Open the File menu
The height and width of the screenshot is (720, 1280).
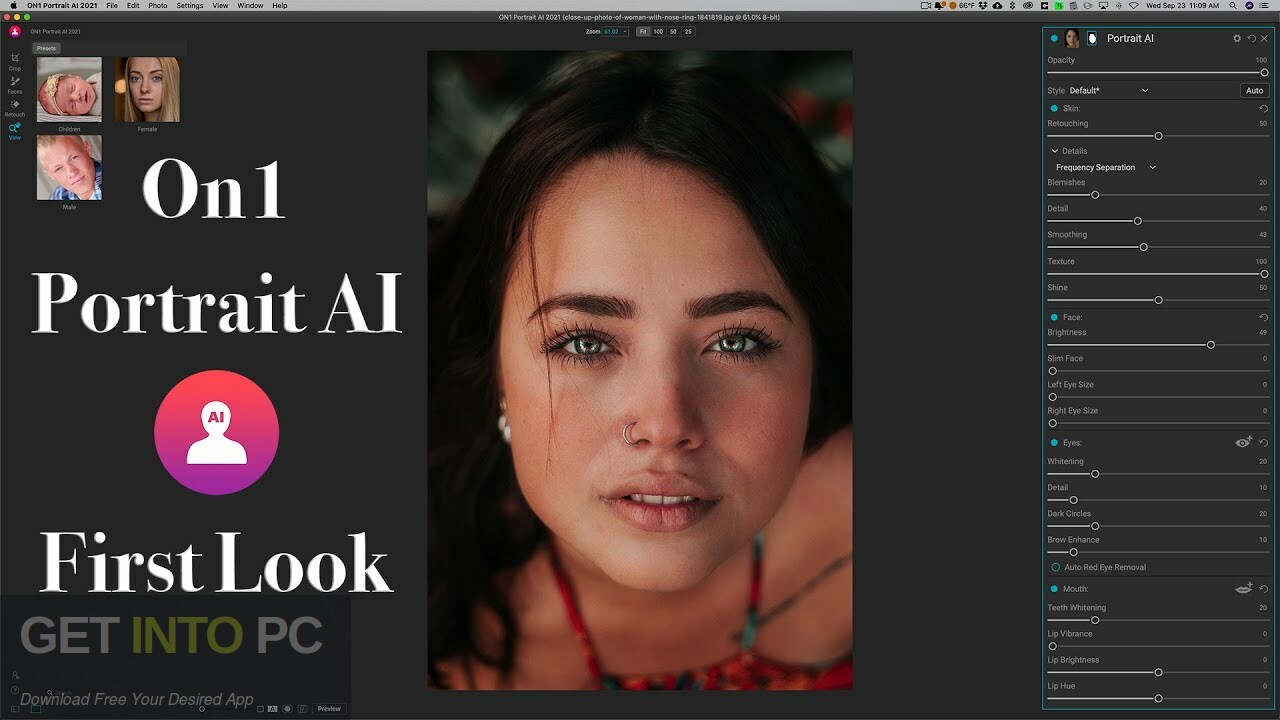coord(112,6)
